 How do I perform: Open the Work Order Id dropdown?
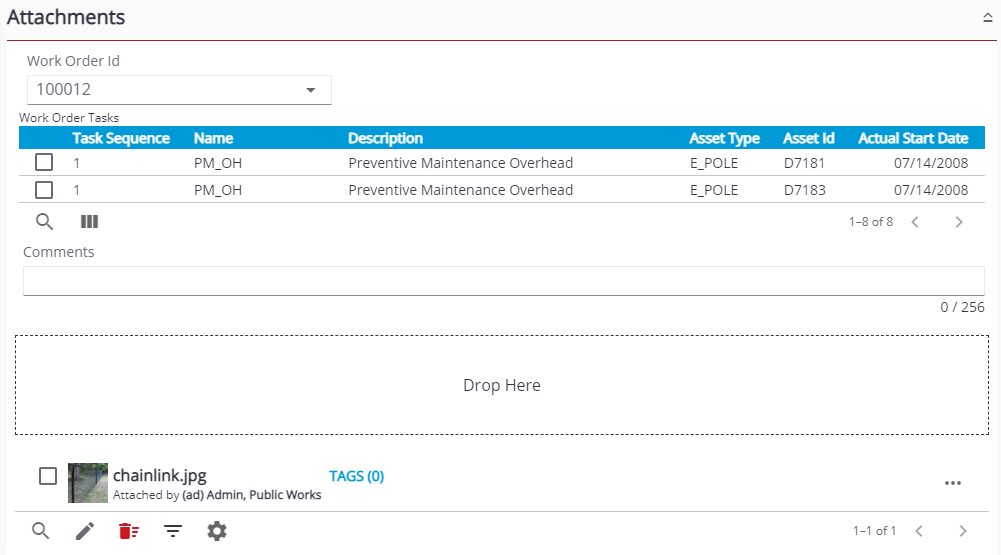tap(311, 90)
